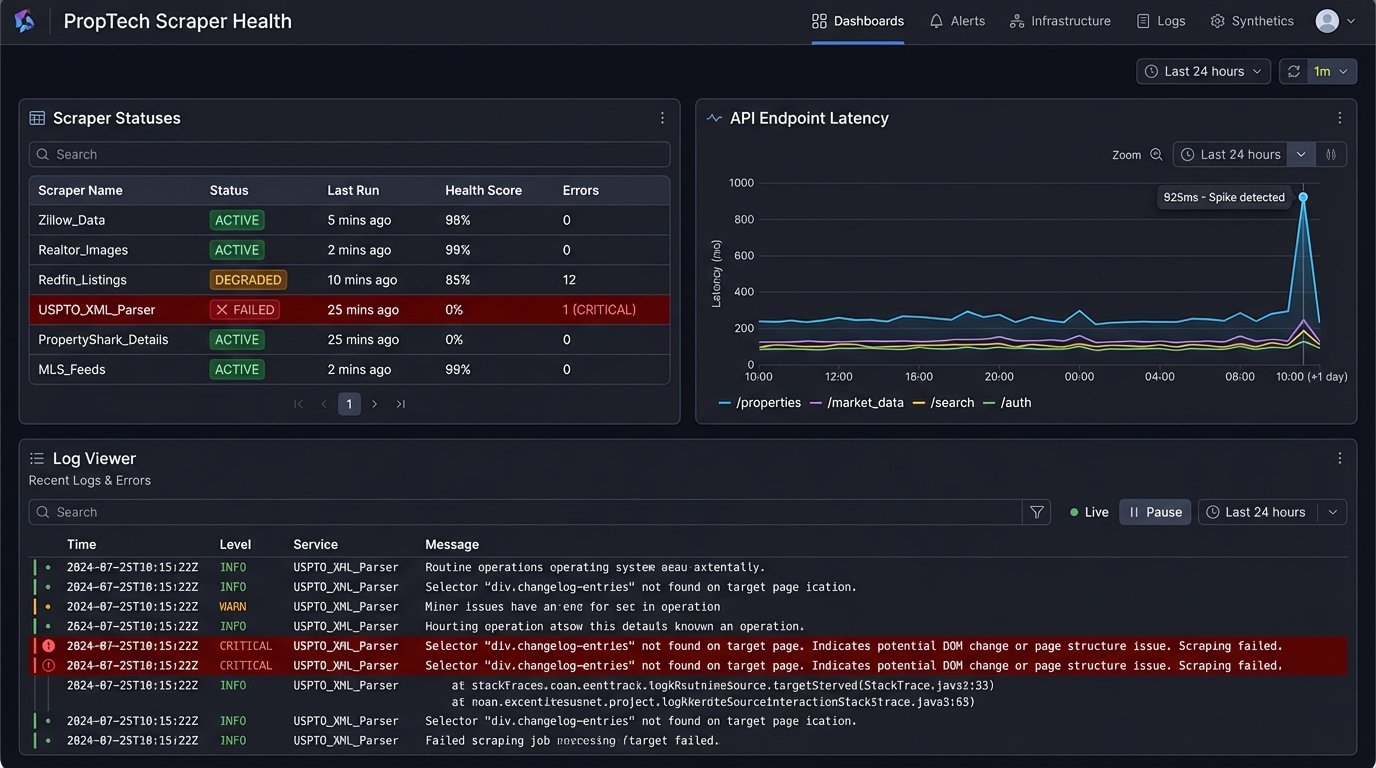Click the app logo in the header
This screenshot has height=768, width=1376.
[x=24, y=21]
